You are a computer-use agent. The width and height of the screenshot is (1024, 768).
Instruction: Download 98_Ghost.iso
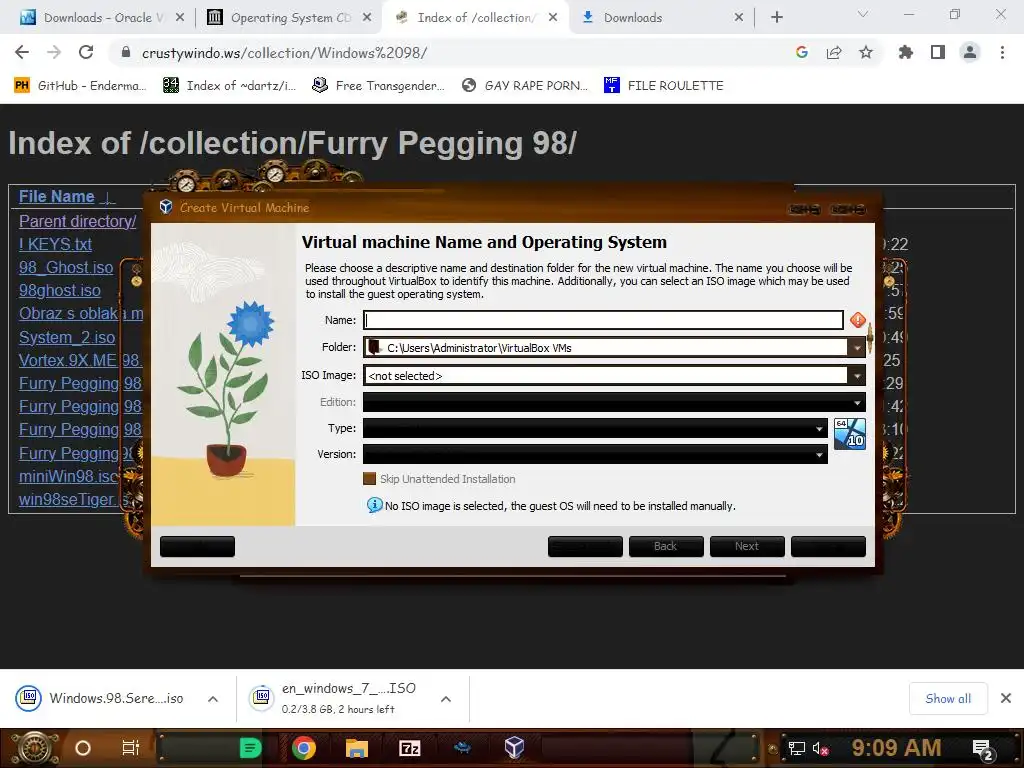click(x=66, y=268)
